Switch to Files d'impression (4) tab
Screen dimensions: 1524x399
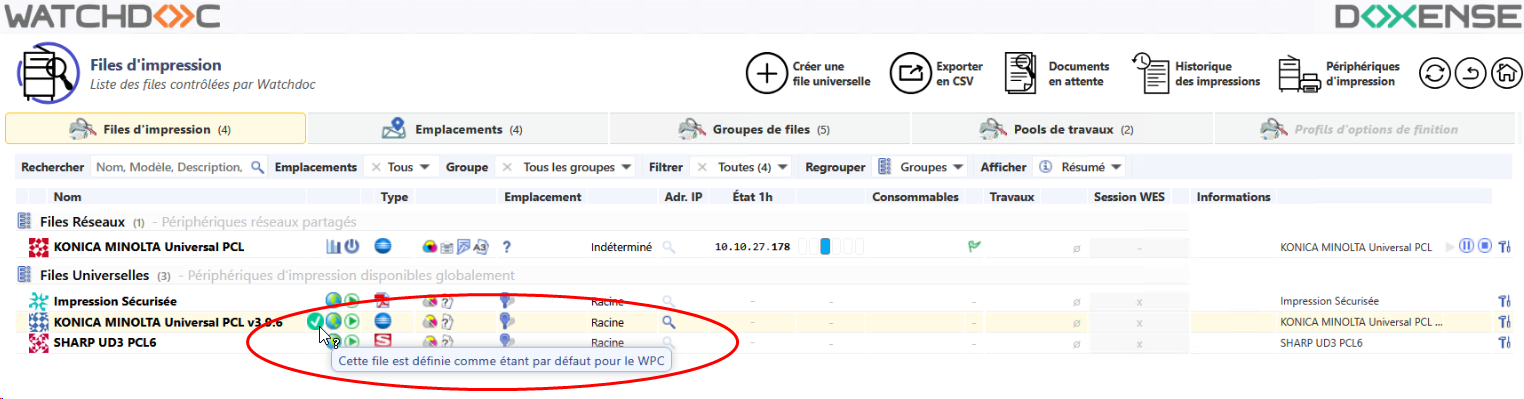pos(155,129)
